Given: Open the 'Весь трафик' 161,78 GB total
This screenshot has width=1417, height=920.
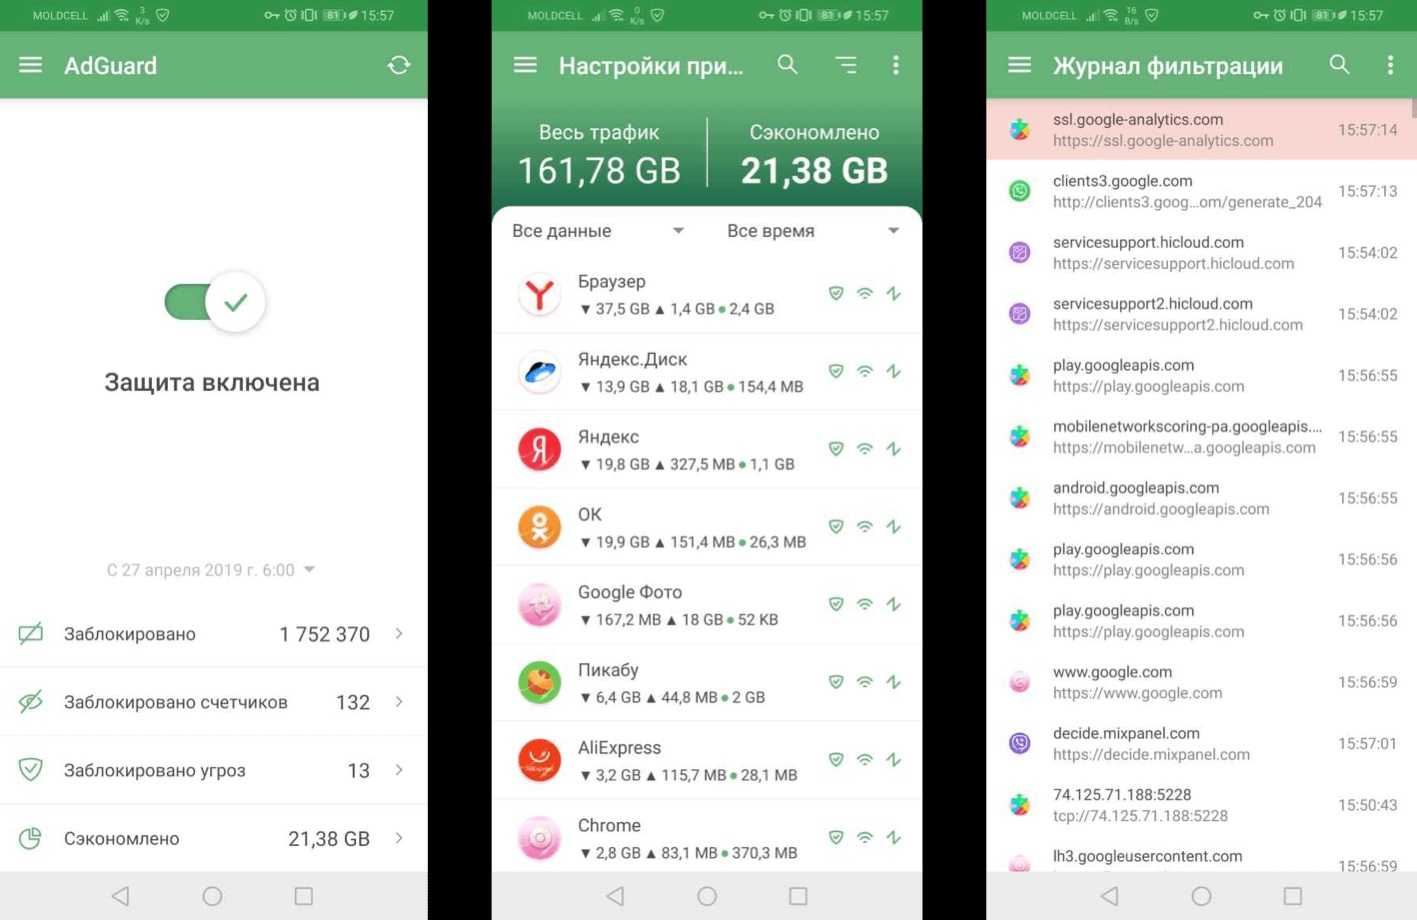Looking at the screenshot, I should coord(599,154).
